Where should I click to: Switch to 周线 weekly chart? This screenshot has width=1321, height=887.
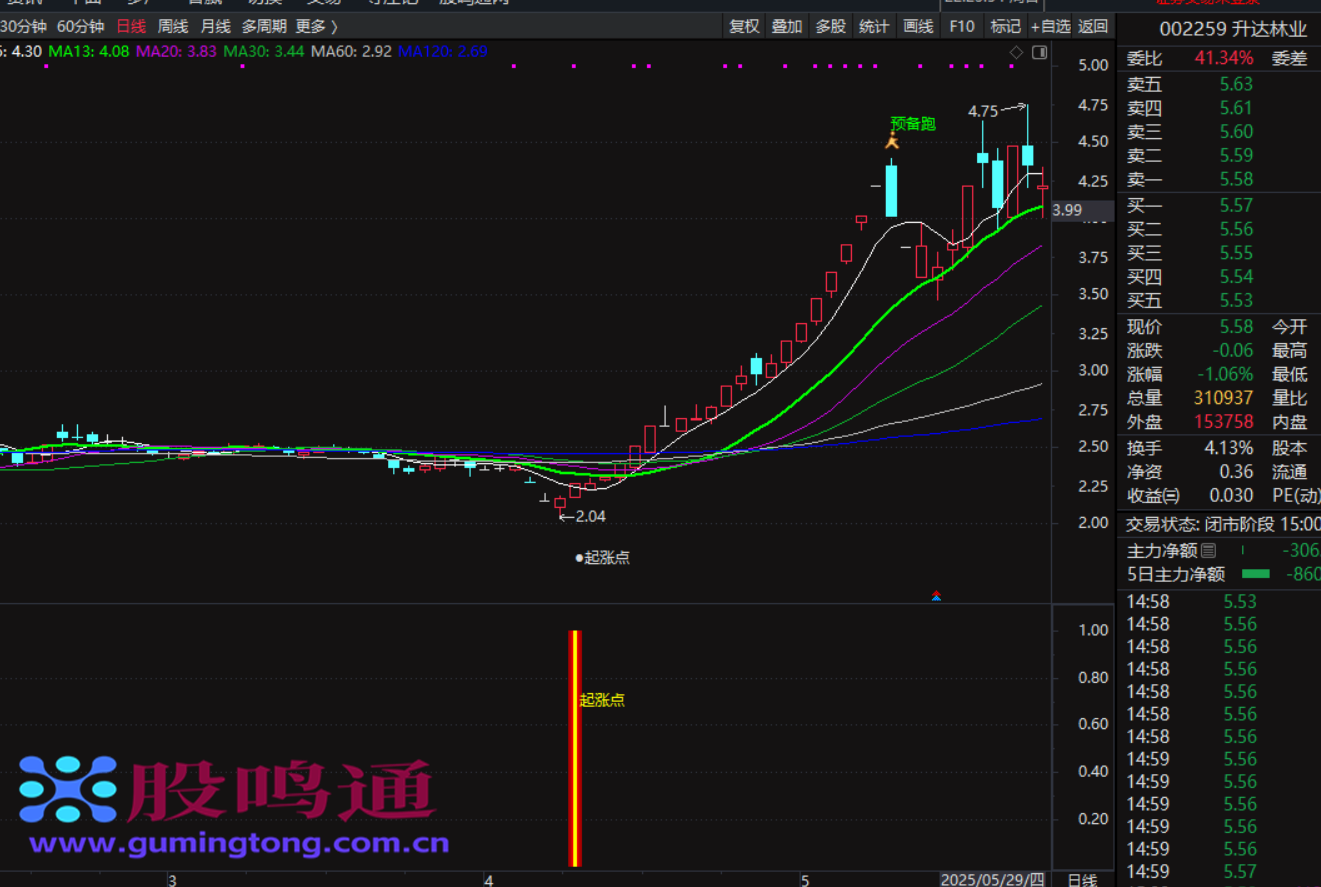tap(173, 27)
